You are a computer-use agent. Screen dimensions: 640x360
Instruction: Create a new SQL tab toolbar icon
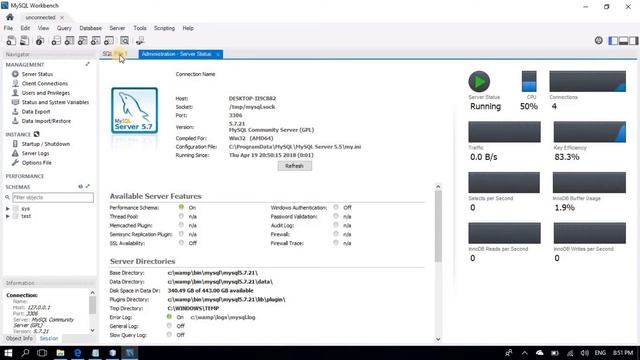(11, 40)
